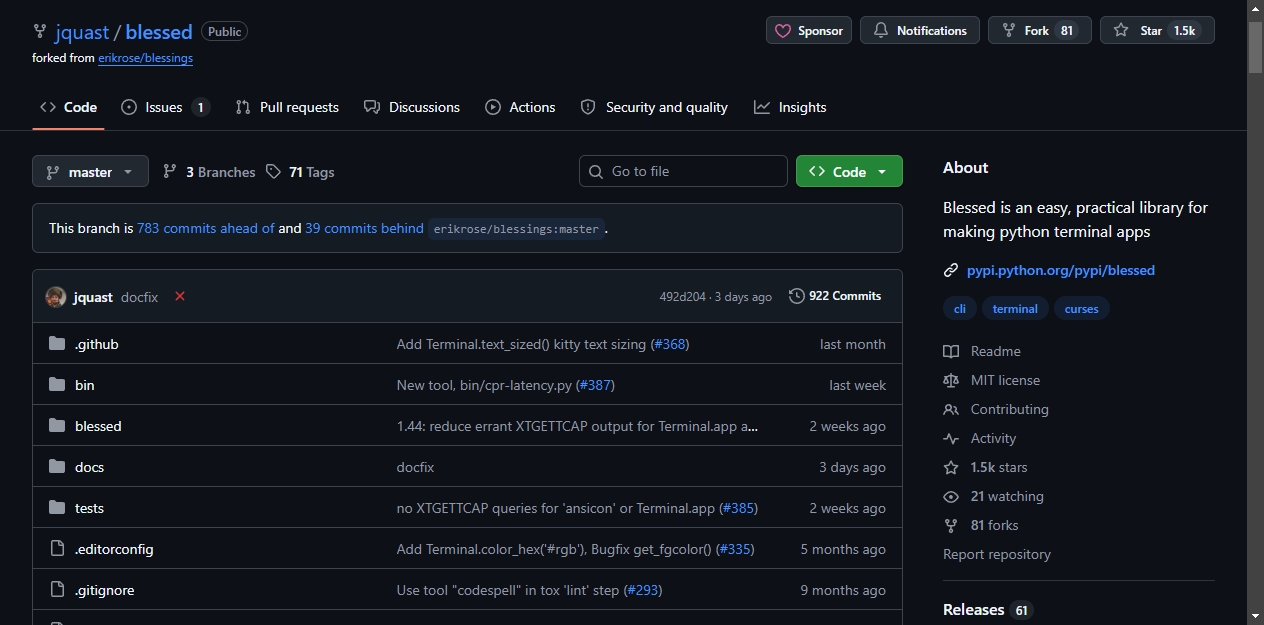The width and height of the screenshot is (1264, 625).
Task: Click the page vertical scrollbar thumb
Action: (x=1255, y=46)
